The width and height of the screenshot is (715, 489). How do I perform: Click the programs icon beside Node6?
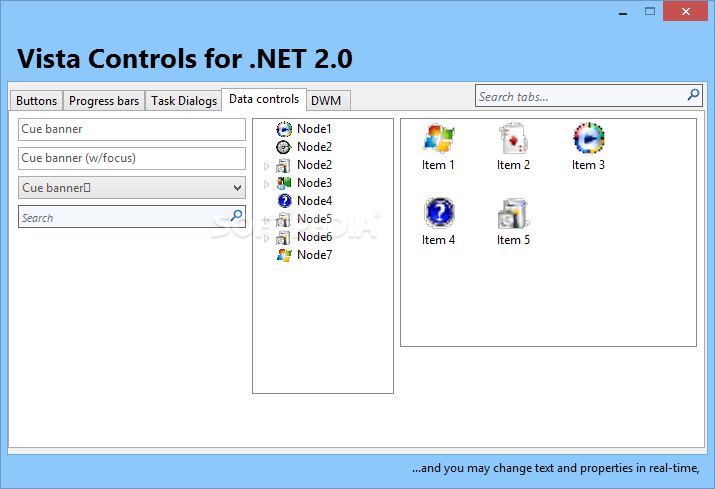[284, 237]
